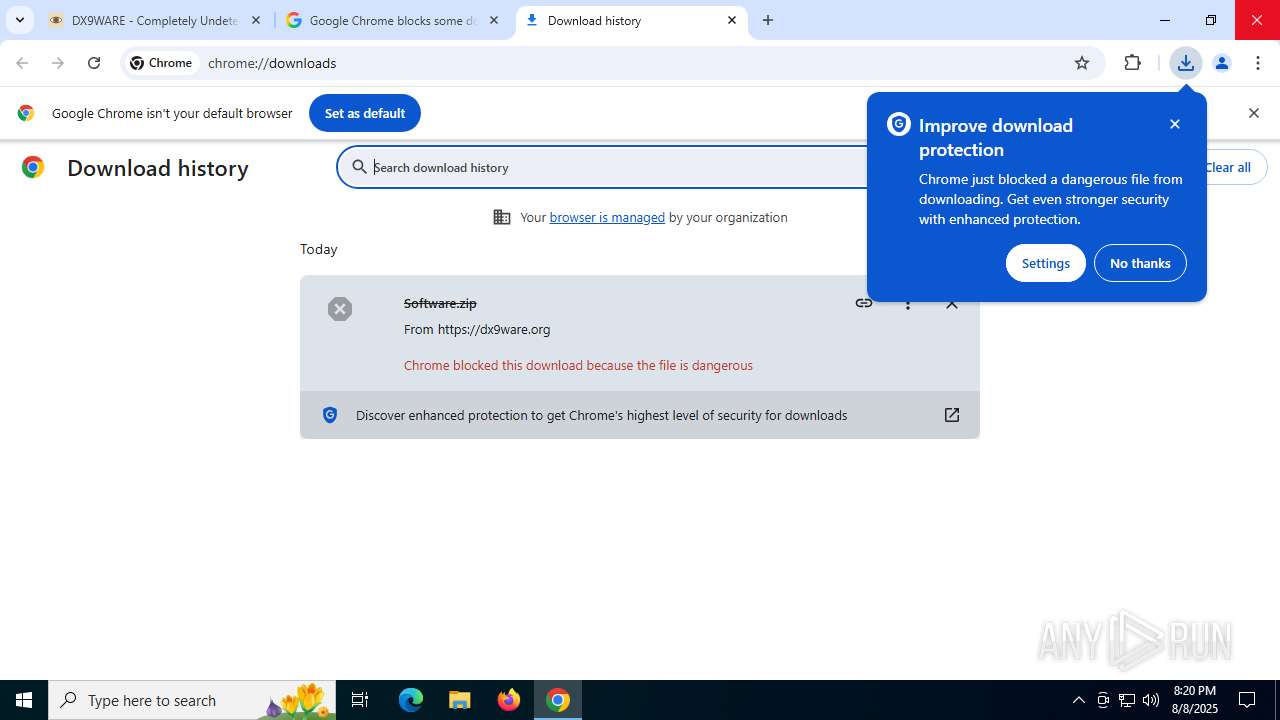Click the Software.zip file name

(440, 303)
